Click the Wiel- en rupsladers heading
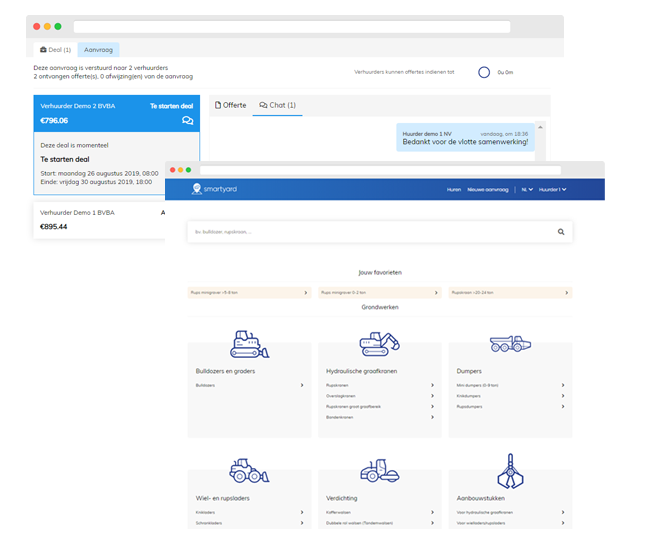 pyautogui.click(x=223, y=498)
